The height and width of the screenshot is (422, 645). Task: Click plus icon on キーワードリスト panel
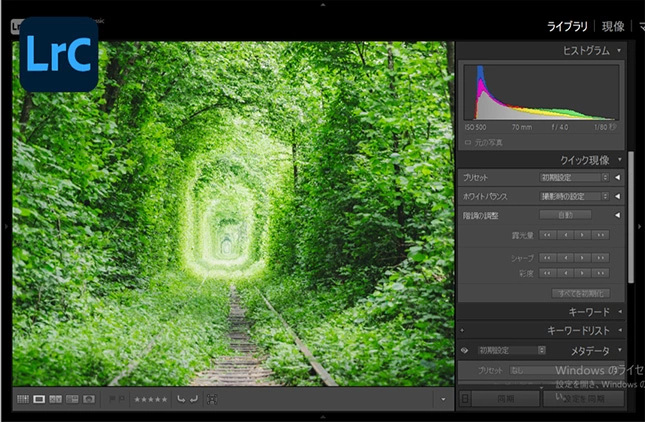[x=462, y=330]
